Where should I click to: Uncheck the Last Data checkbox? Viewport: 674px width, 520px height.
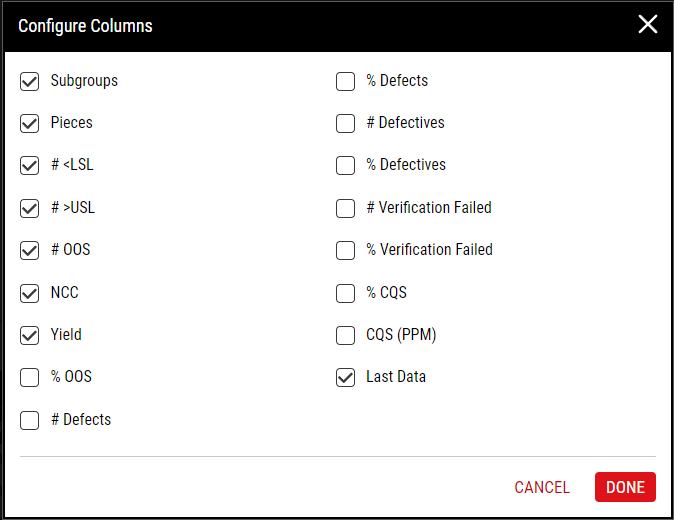coord(345,377)
